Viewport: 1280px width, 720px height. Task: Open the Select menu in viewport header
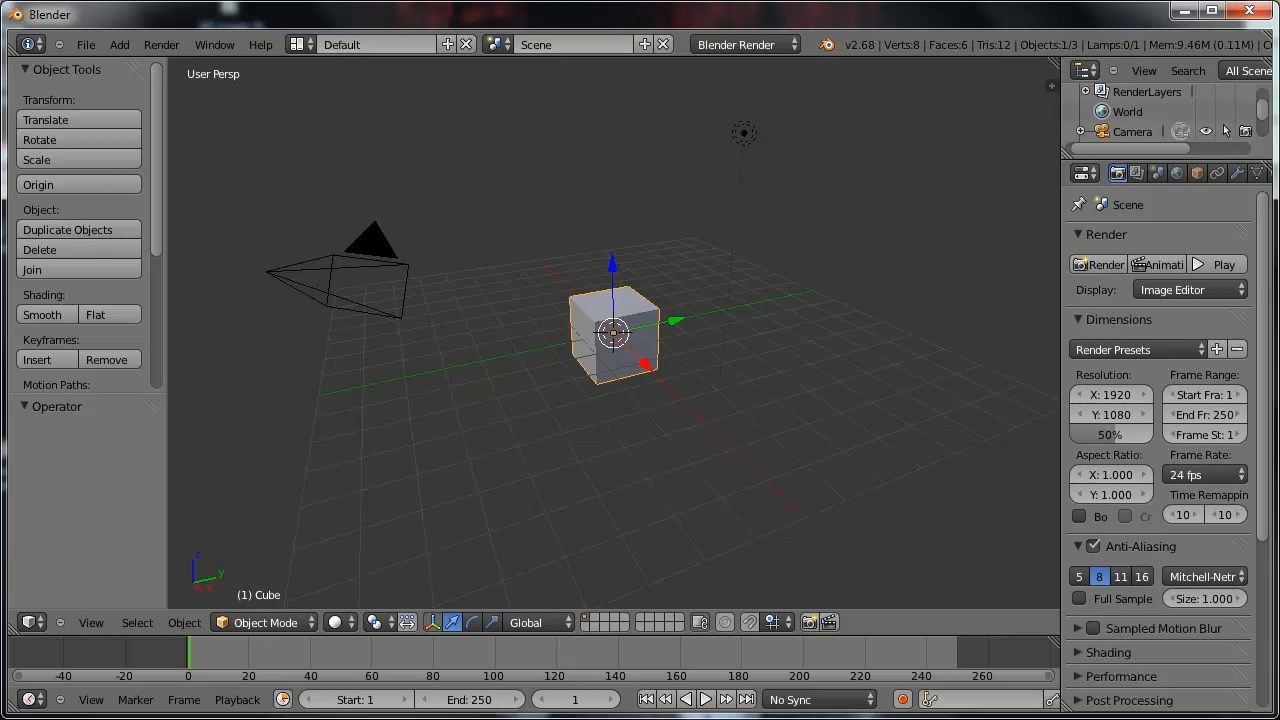point(137,622)
